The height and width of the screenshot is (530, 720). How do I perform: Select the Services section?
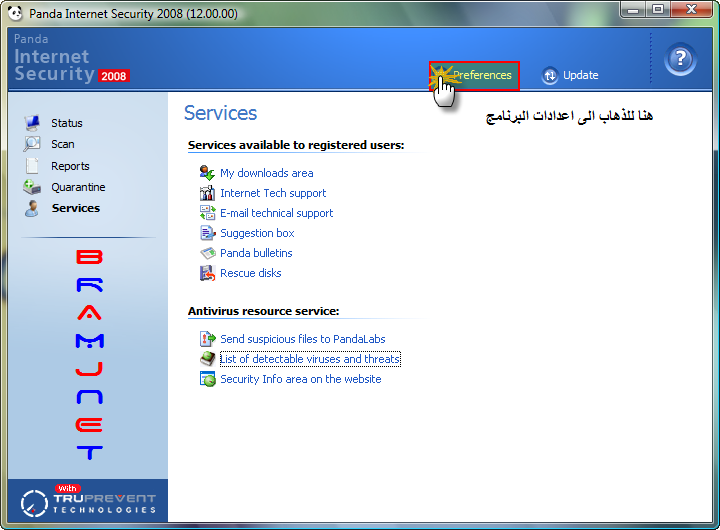[x=76, y=208]
